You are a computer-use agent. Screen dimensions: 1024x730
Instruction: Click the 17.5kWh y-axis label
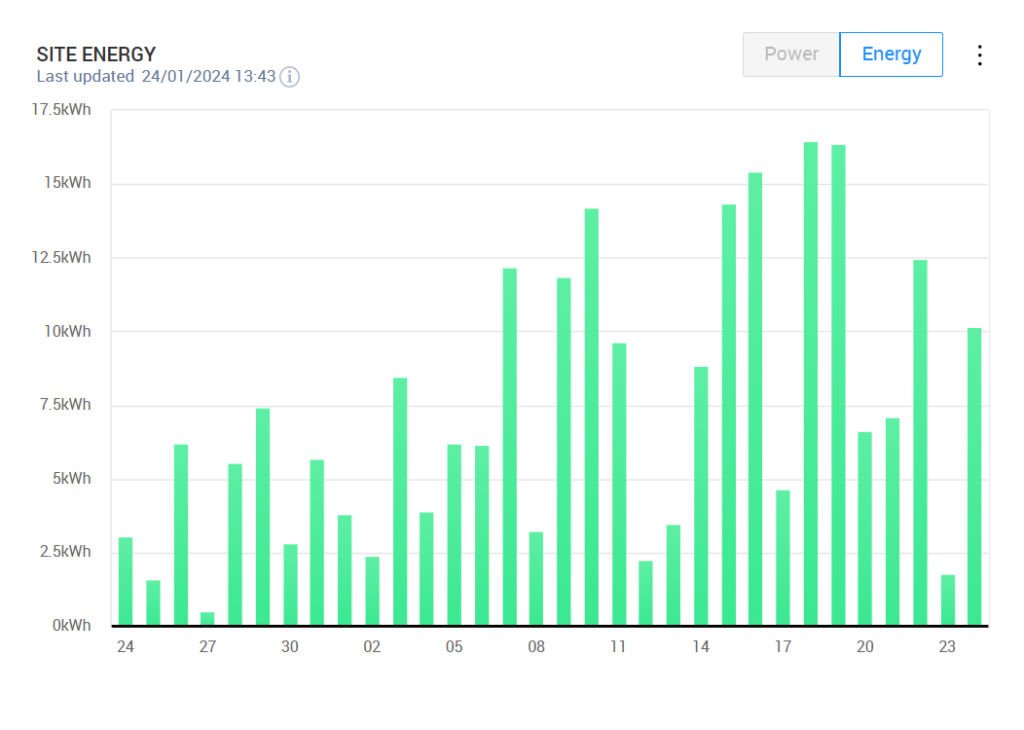click(x=62, y=110)
